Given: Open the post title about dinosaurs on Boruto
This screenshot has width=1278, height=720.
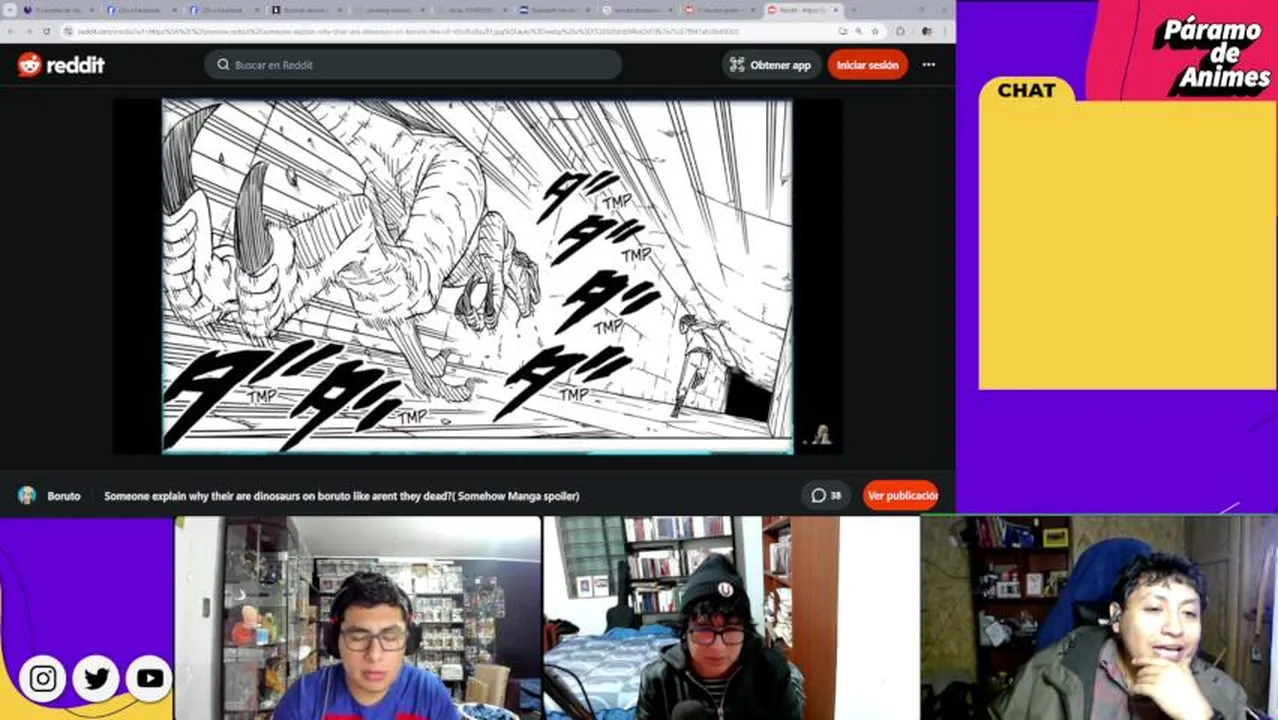Looking at the screenshot, I should coord(342,496).
